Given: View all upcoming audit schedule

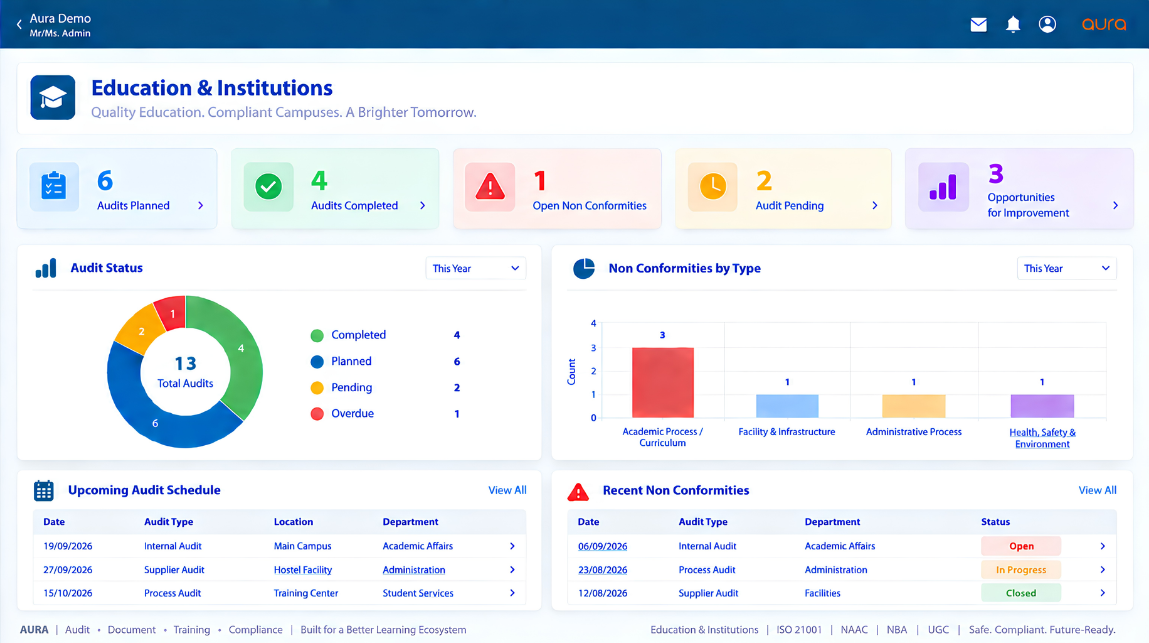Looking at the screenshot, I should [x=507, y=490].
